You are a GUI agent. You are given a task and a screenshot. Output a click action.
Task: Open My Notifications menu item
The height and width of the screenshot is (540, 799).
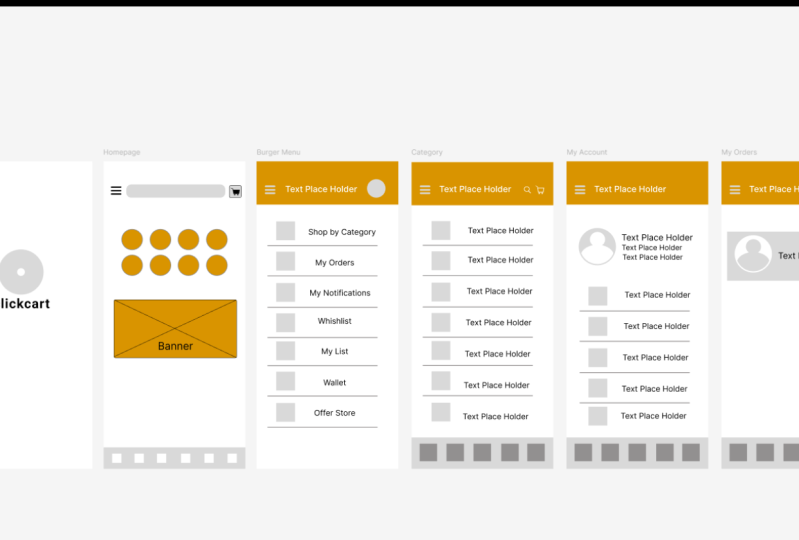coord(340,293)
